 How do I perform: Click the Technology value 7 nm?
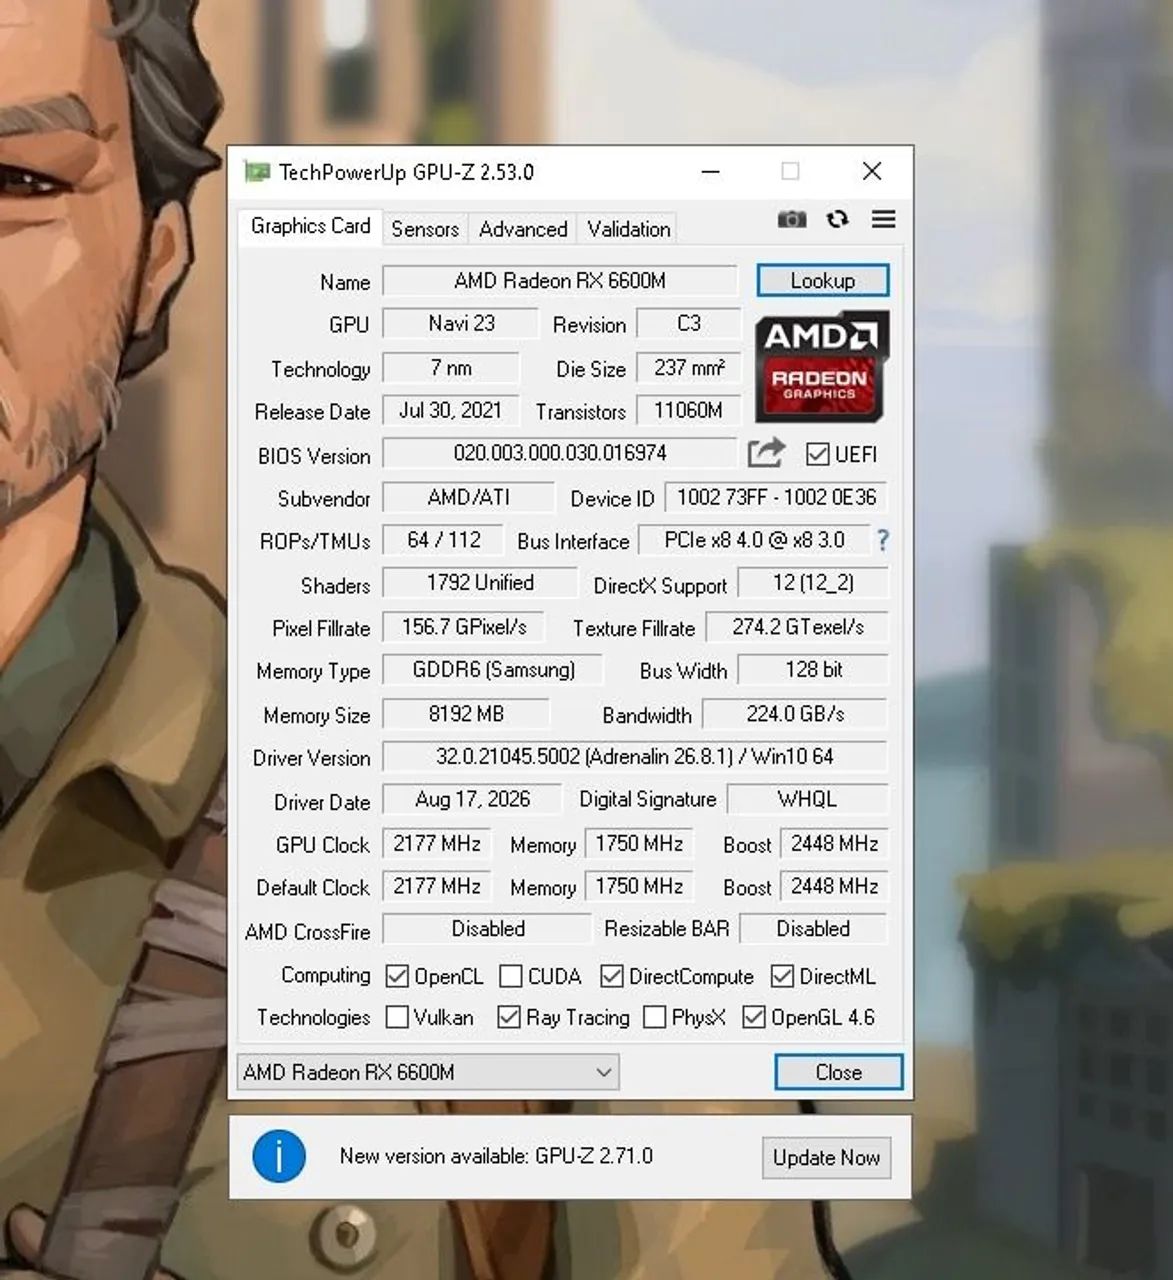[451, 368]
